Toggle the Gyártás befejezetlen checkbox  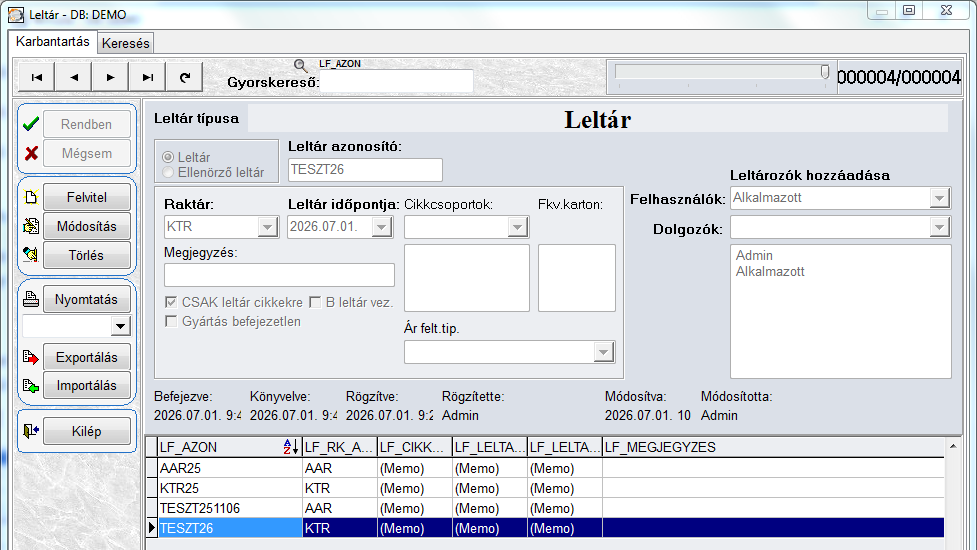171,321
